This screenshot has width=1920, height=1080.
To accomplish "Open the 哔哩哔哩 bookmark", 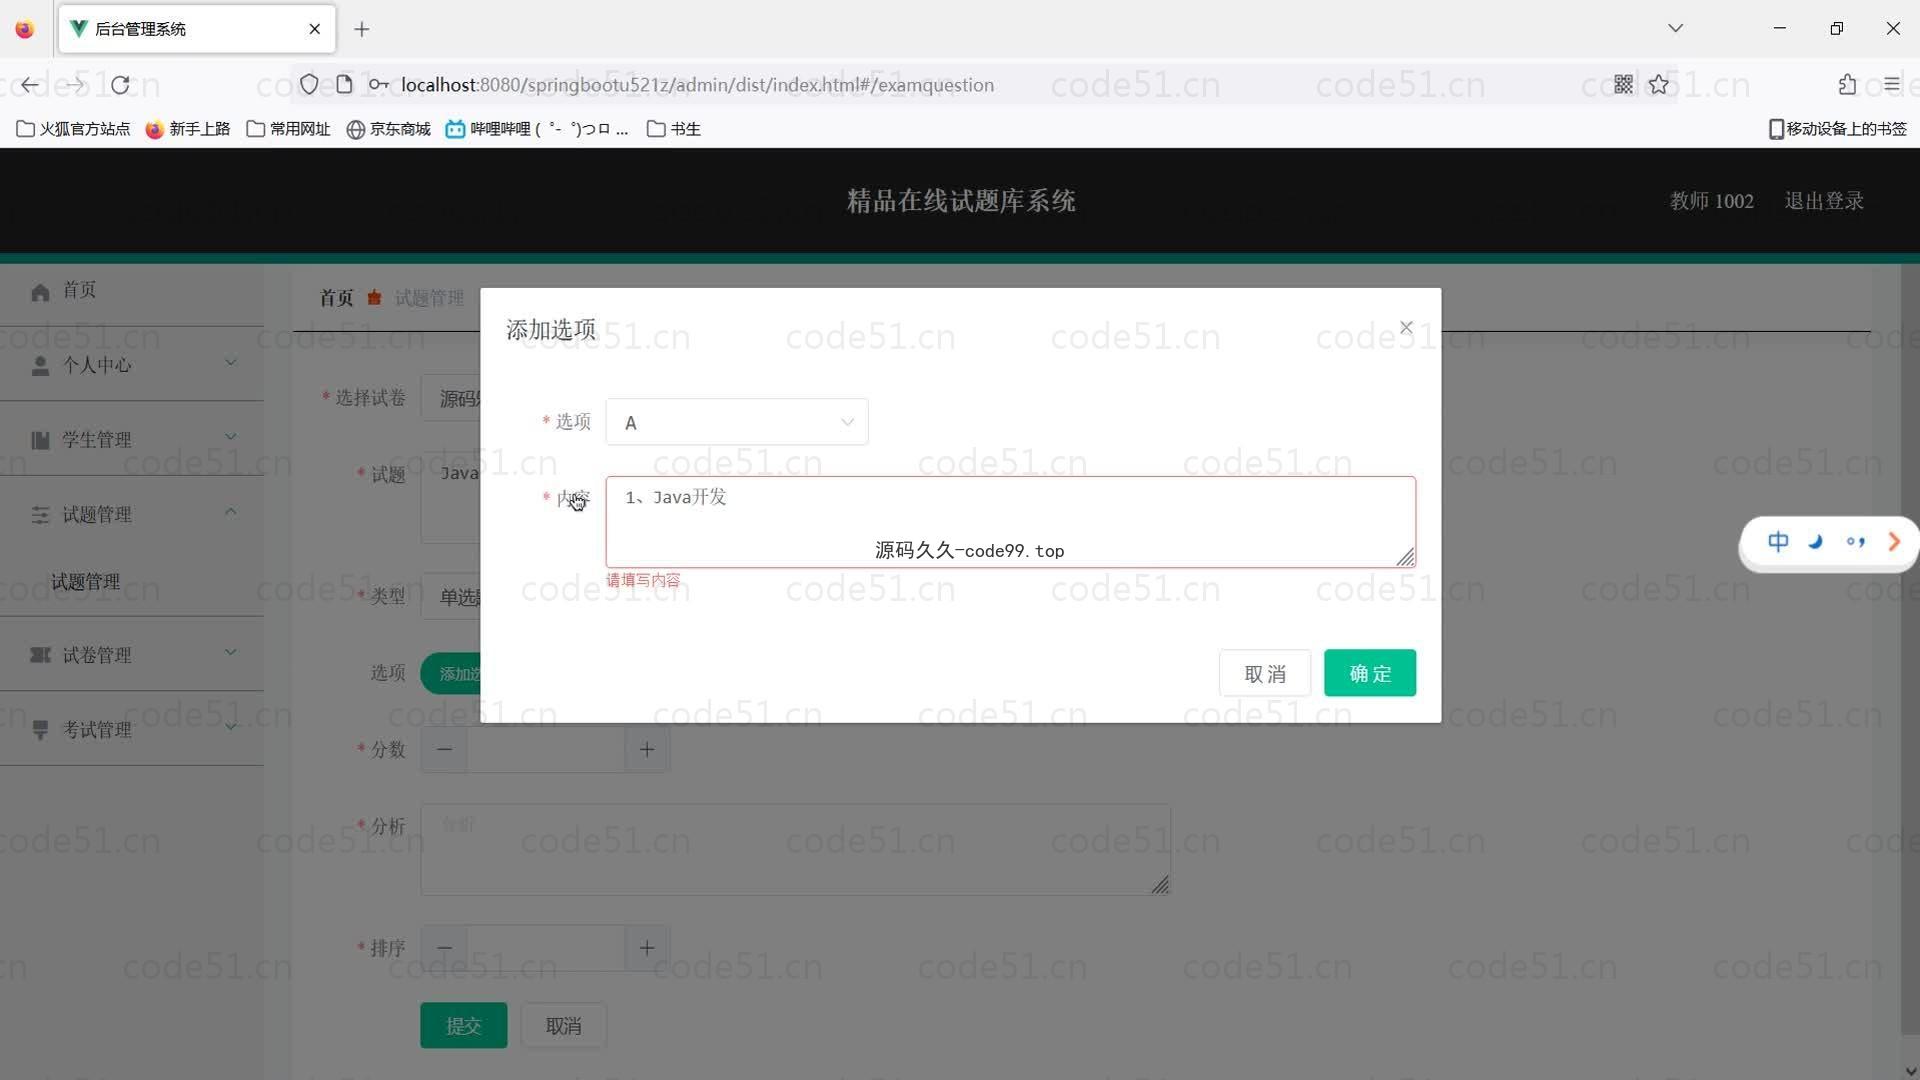I will pyautogui.click(x=537, y=129).
